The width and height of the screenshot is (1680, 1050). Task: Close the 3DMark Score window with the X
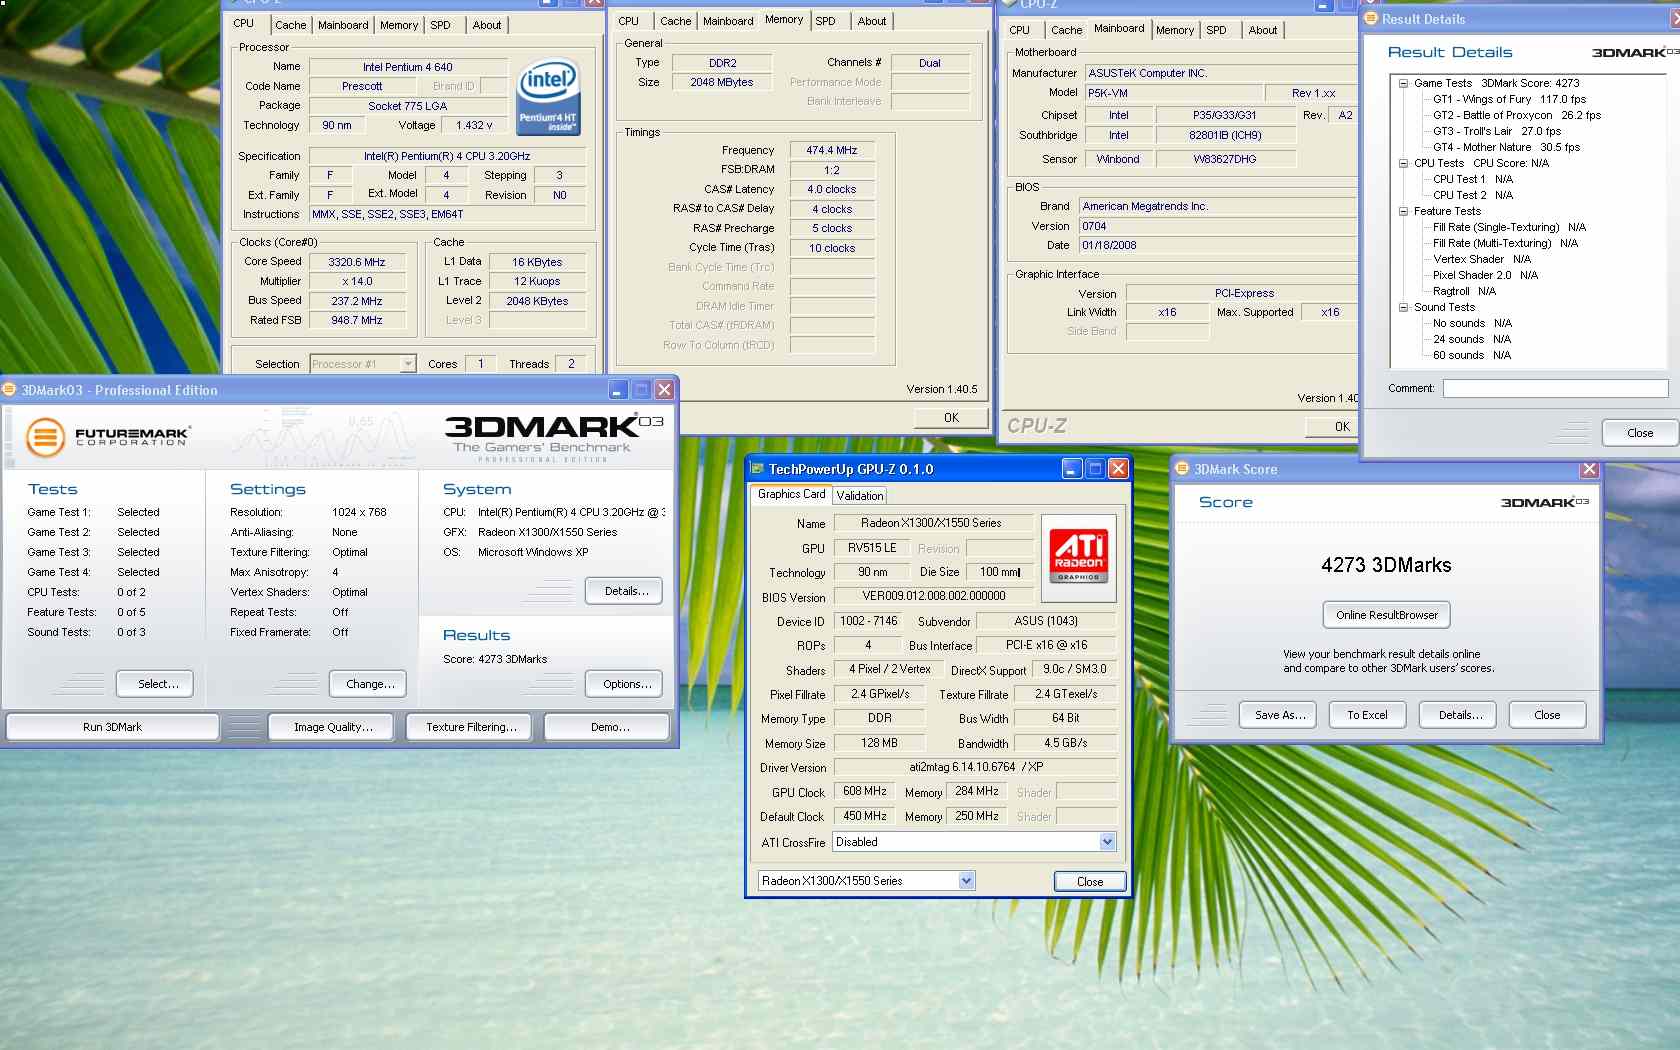click(x=1589, y=469)
